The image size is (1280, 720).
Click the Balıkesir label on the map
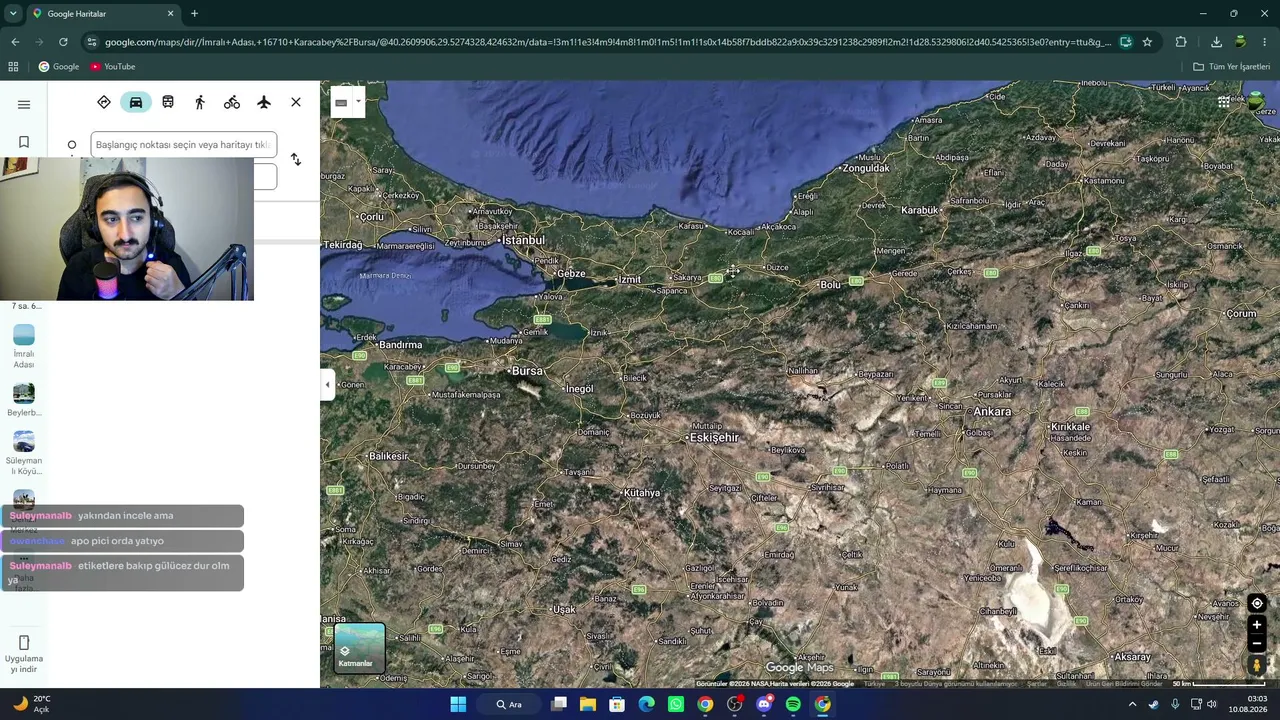coord(389,456)
